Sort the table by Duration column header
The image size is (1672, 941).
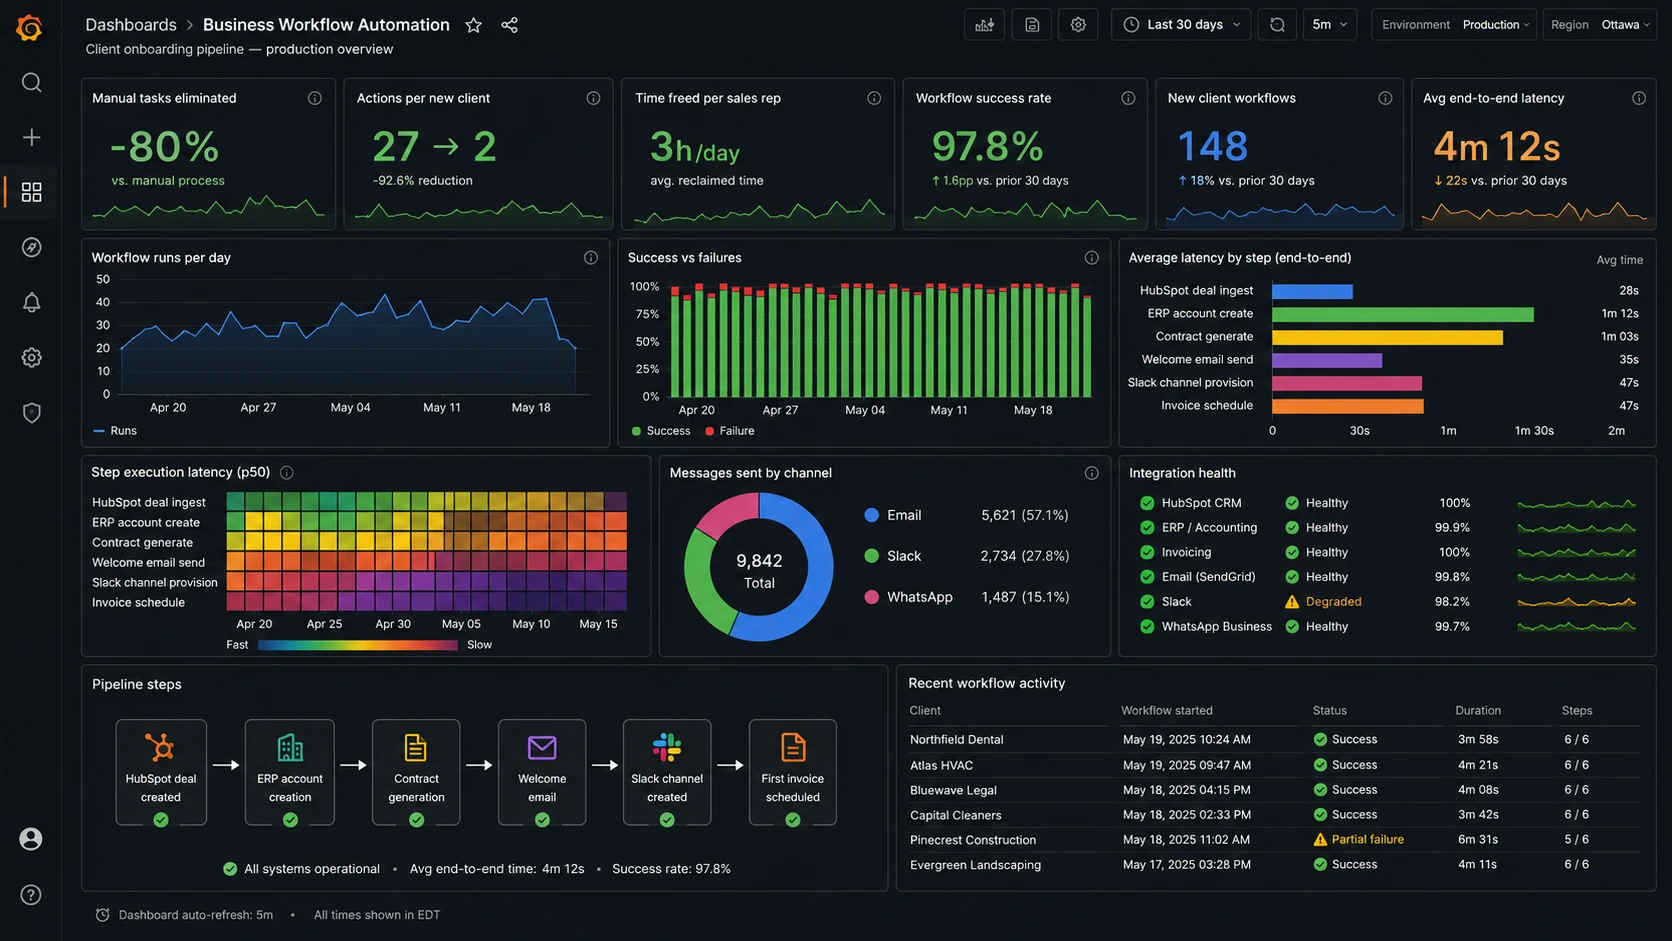tap(1478, 711)
